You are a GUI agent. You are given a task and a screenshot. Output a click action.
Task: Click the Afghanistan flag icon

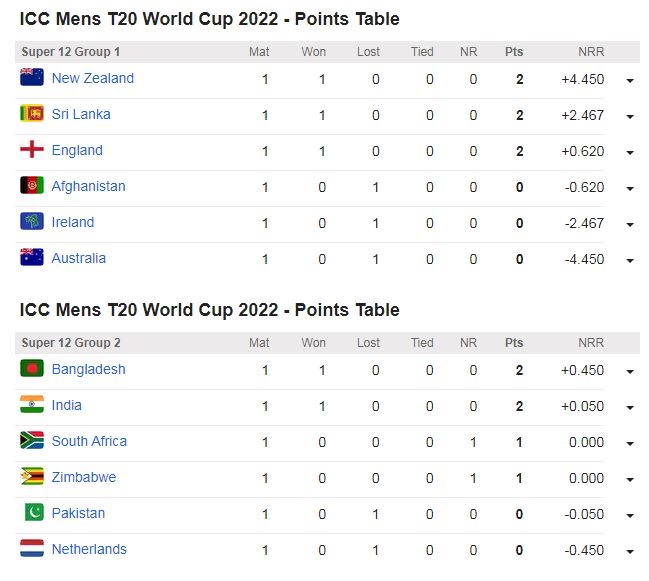tap(32, 186)
